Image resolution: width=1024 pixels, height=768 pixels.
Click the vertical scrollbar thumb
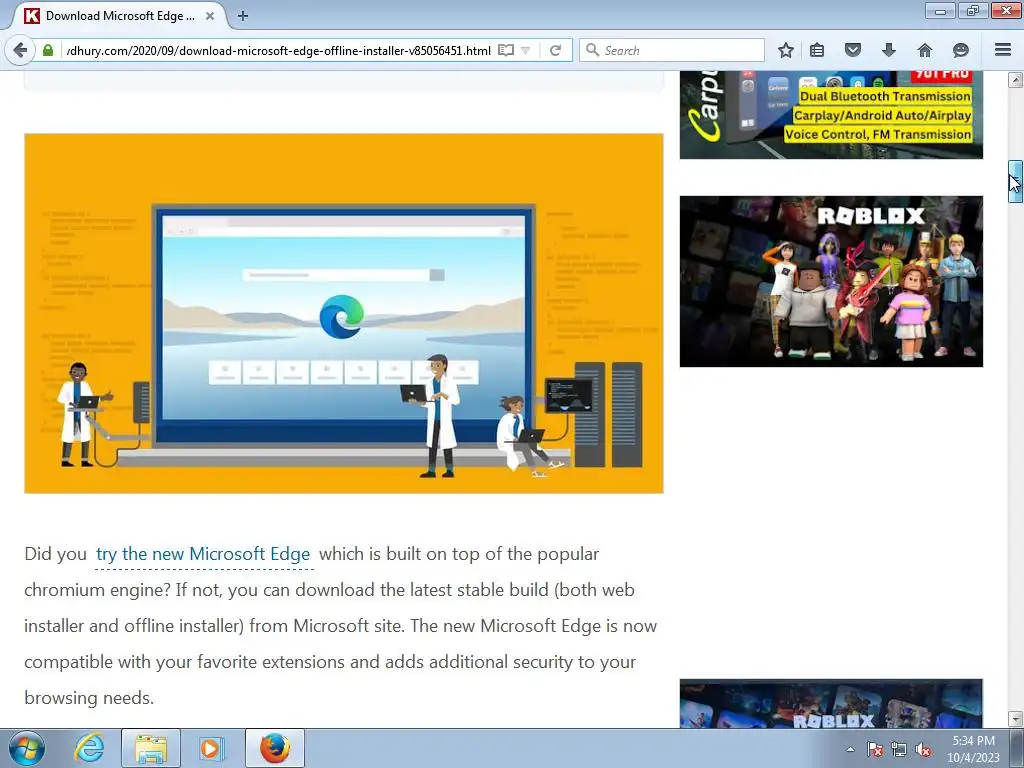(1015, 181)
